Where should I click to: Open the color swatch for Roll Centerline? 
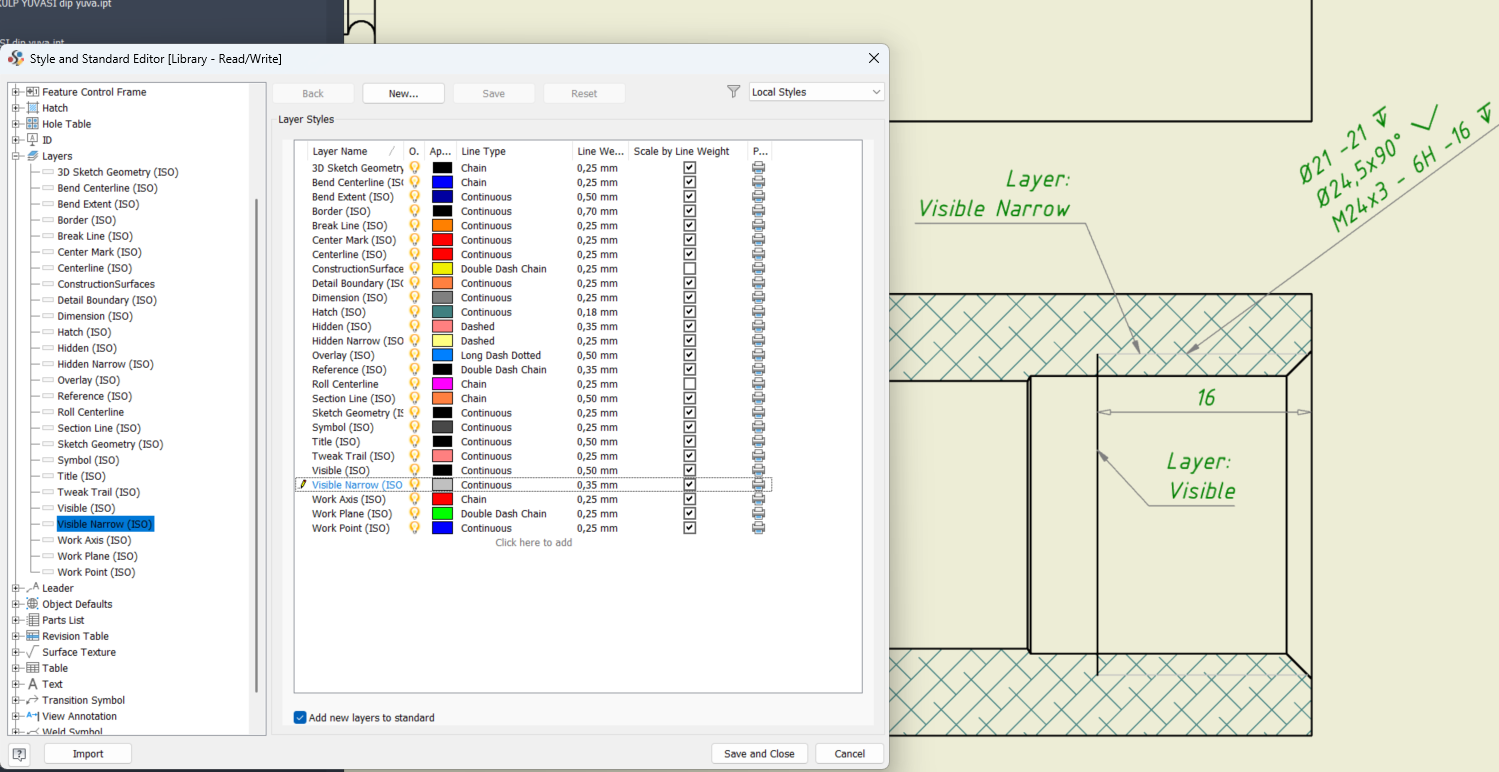[442, 384]
